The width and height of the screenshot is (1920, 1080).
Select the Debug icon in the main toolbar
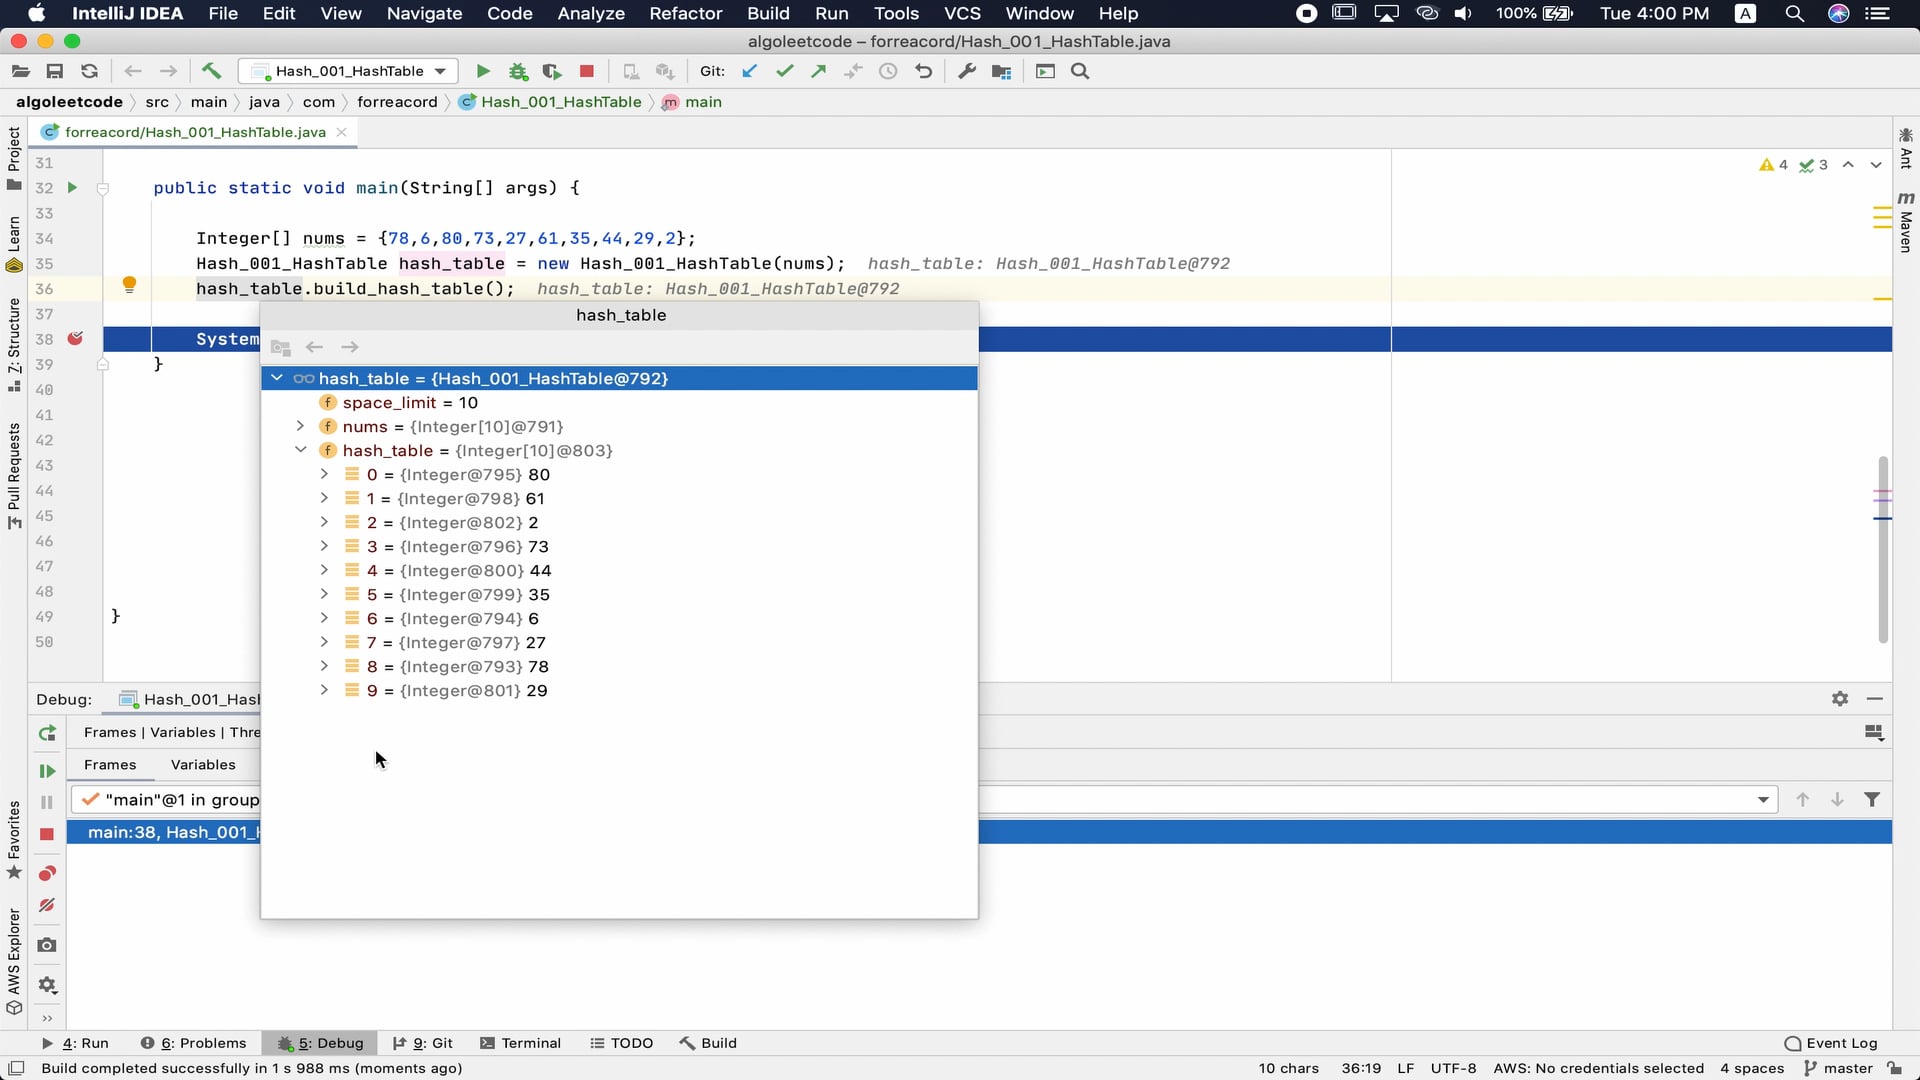pos(517,71)
